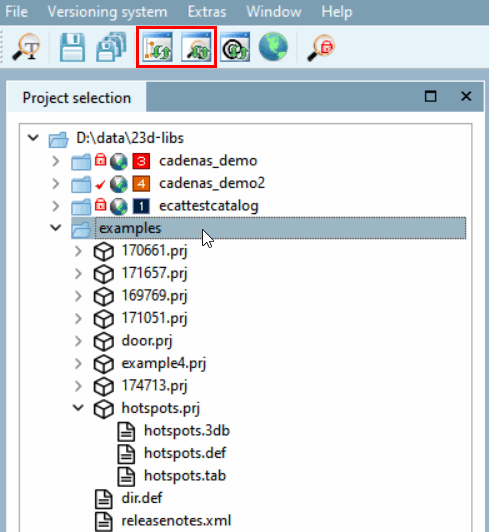Expand the 170661.prj project node
Image resolution: width=489 pixels, height=532 pixels.
(78, 251)
